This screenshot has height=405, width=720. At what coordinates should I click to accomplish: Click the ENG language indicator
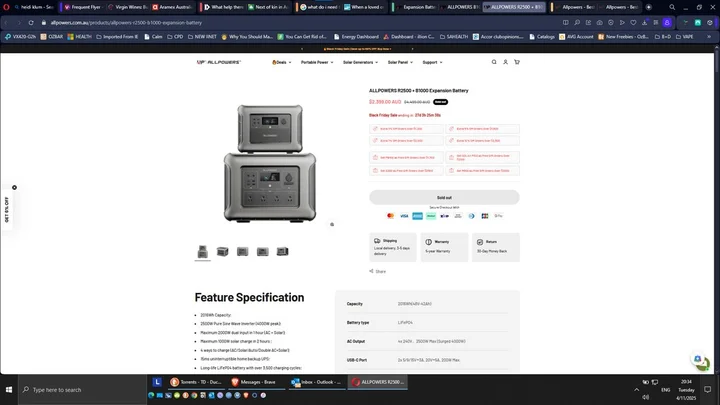(x=665, y=389)
